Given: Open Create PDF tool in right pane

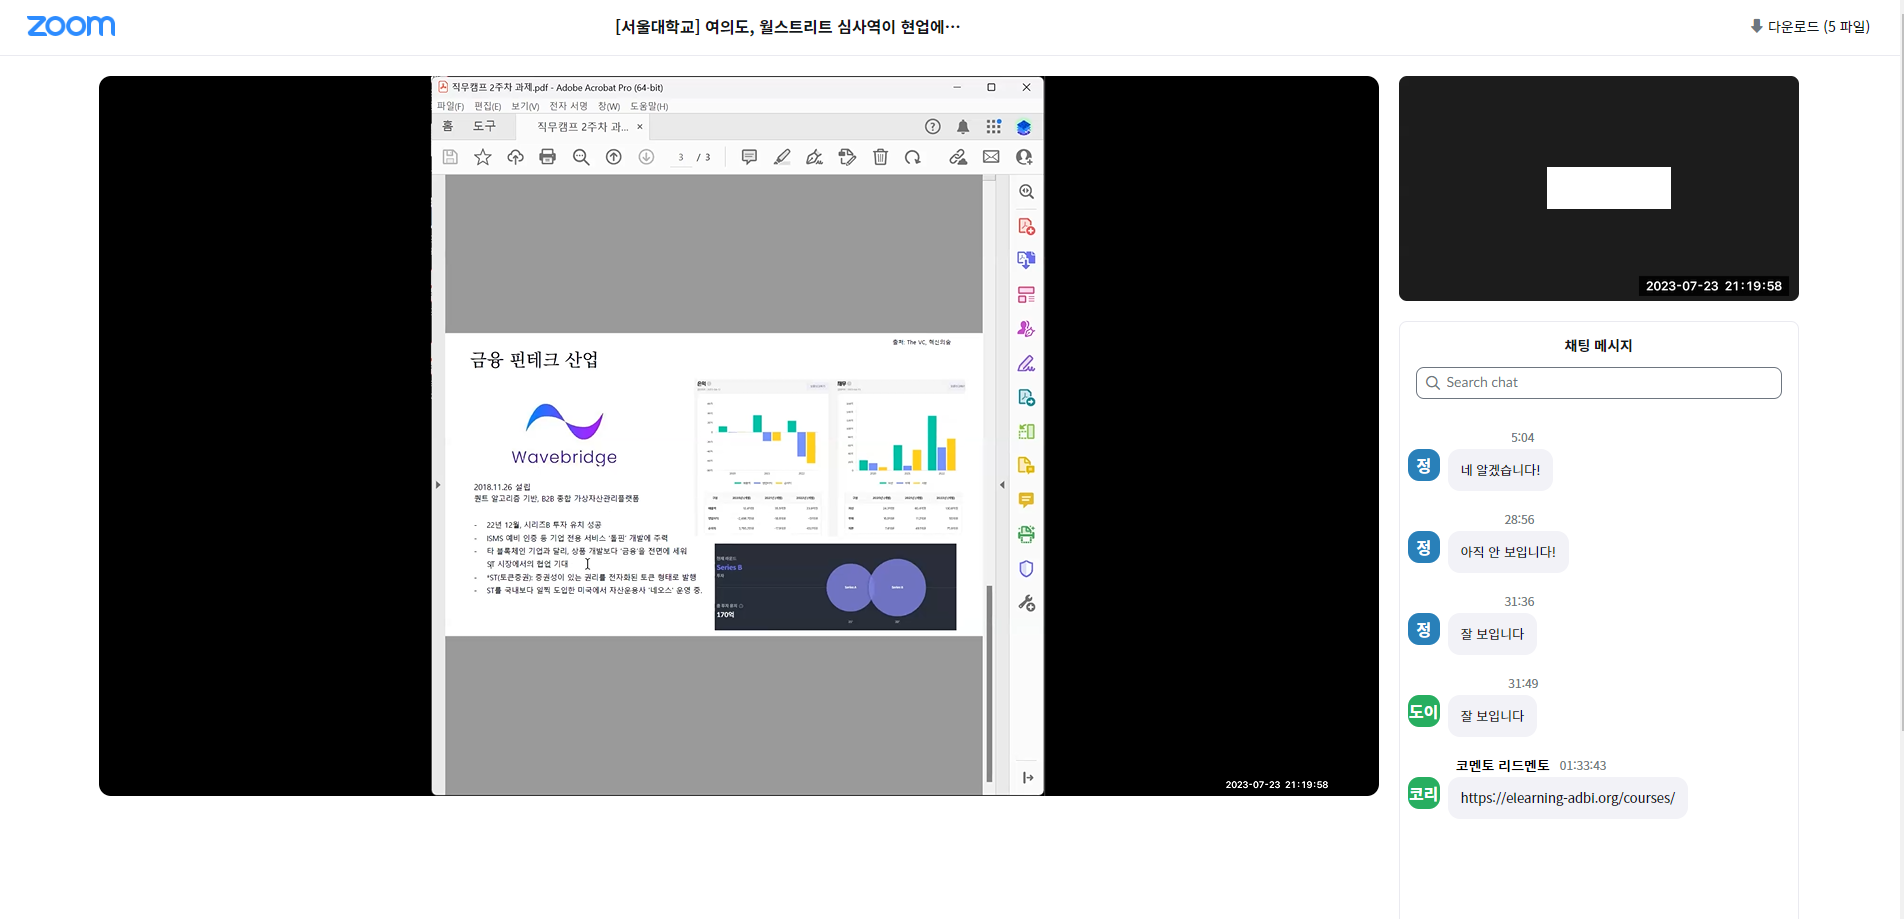Looking at the screenshot, I should point(1026,226).
